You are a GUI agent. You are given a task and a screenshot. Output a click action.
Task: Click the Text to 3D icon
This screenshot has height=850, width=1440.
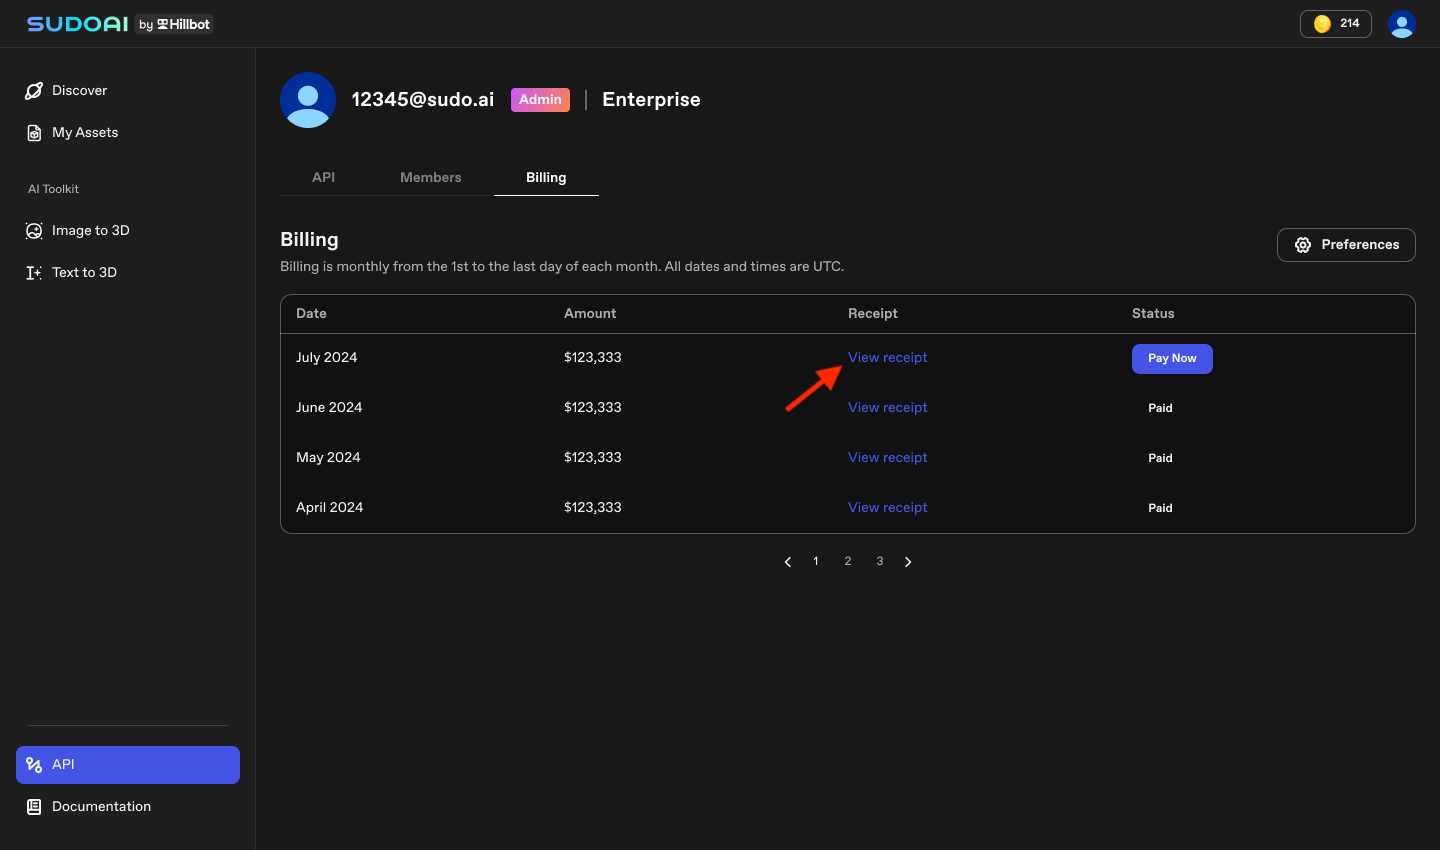pos(34,273)
